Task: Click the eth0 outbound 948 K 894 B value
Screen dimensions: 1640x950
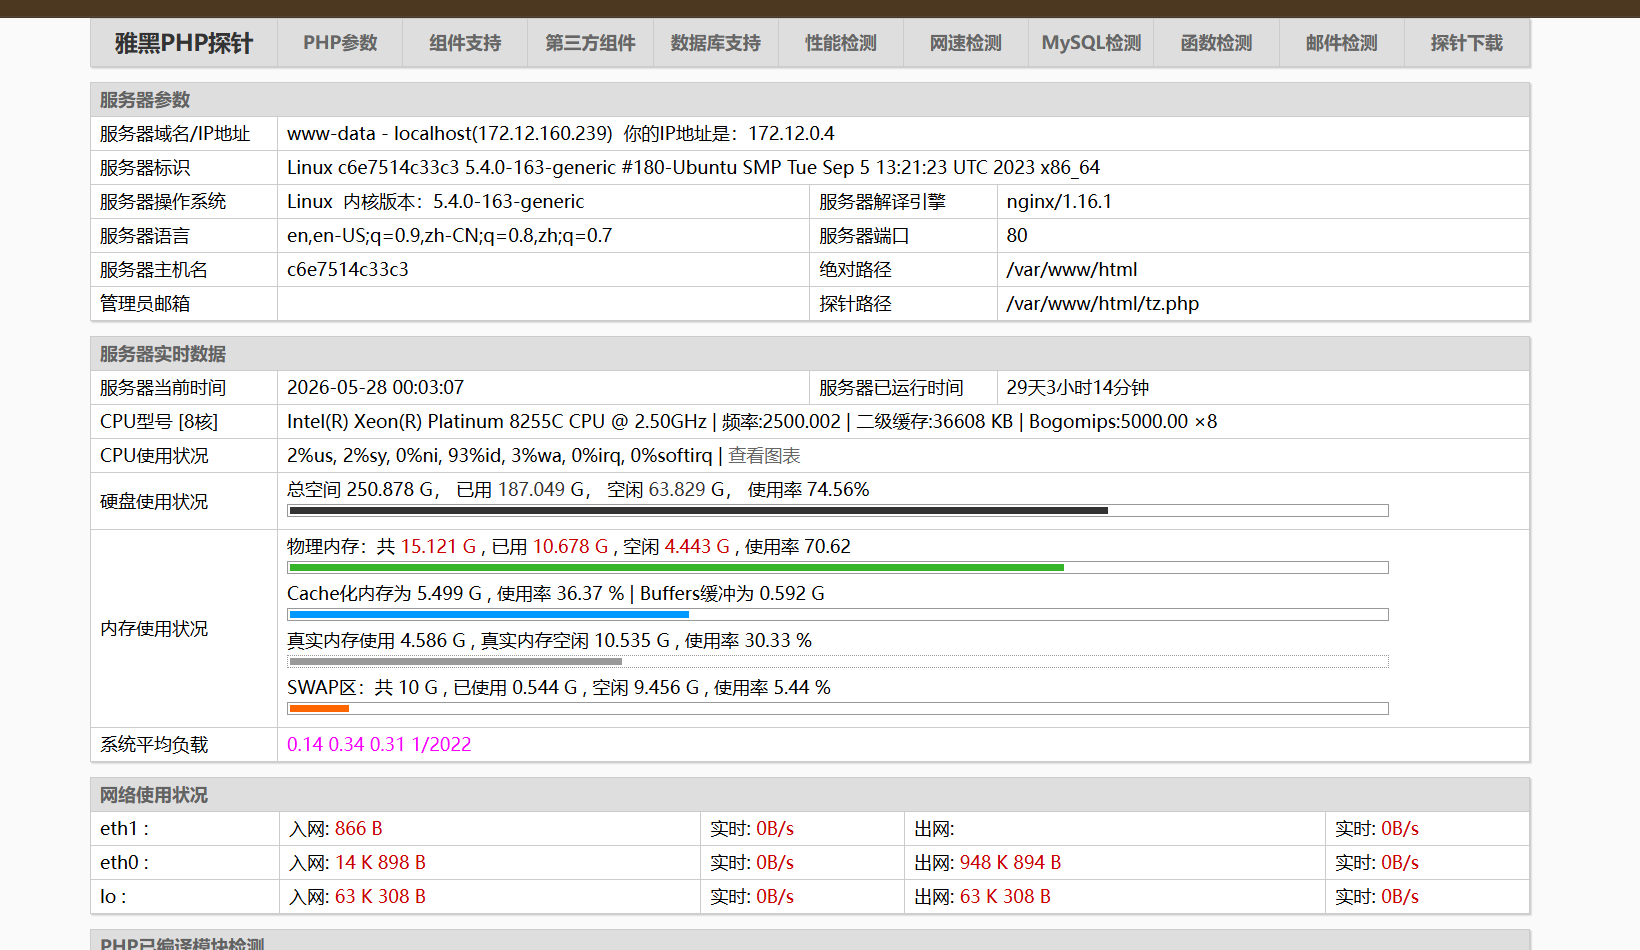Action: tap(1010, 862)
